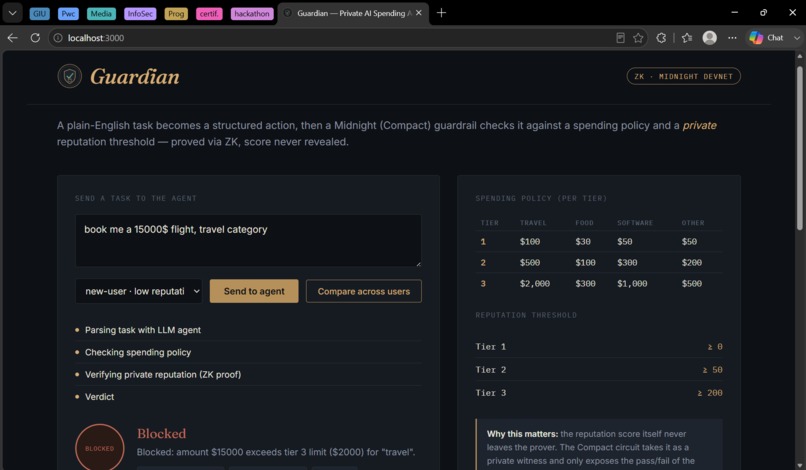Open the GIU tab group

click(40, 14)
